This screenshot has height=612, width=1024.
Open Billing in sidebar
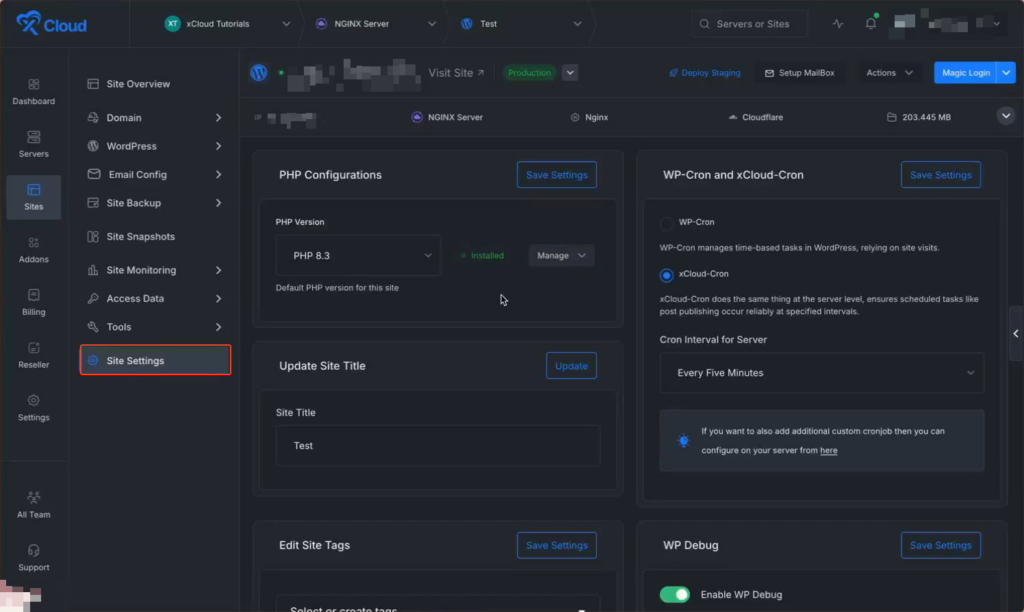pyautogui.click(x=33, y=302)
